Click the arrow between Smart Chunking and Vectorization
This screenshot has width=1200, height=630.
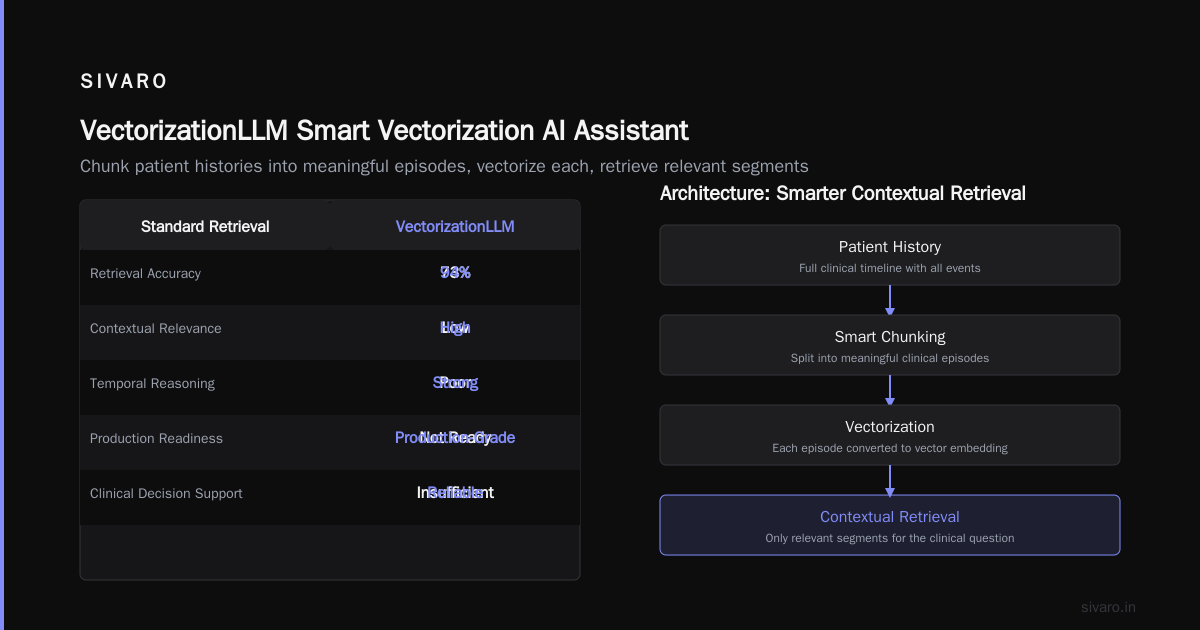(890, 390)
